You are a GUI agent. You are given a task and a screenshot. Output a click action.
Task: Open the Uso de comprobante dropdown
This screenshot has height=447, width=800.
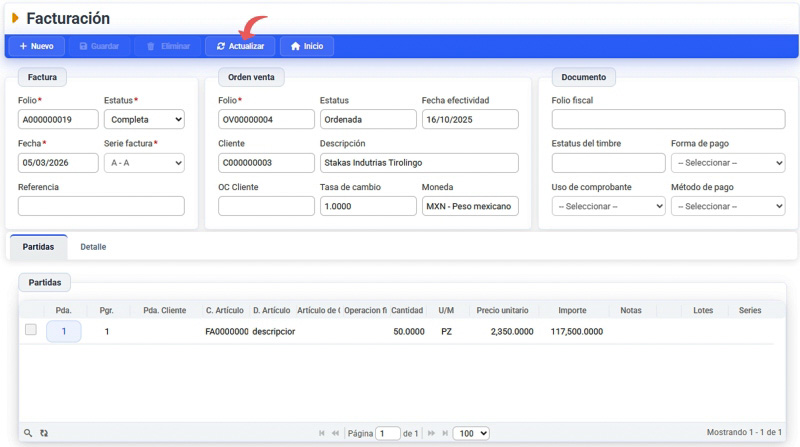coord(608,206)
